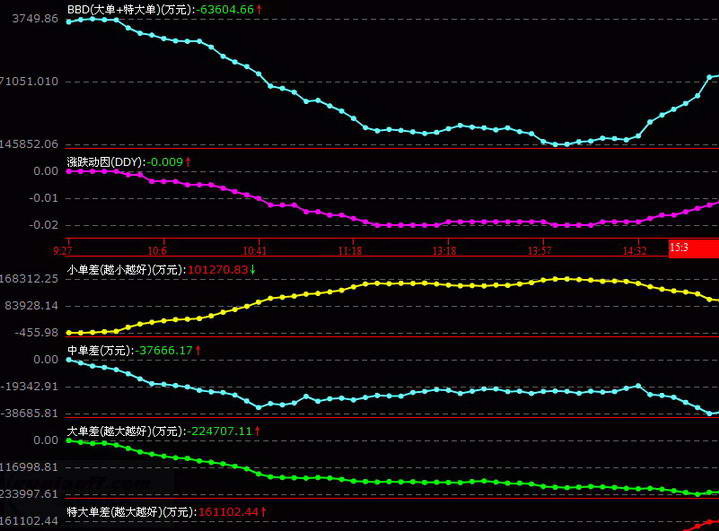The width and height of the screenshot is (719, 531).
Task: Click the red up arrow after BBD value
Action: 259,9
